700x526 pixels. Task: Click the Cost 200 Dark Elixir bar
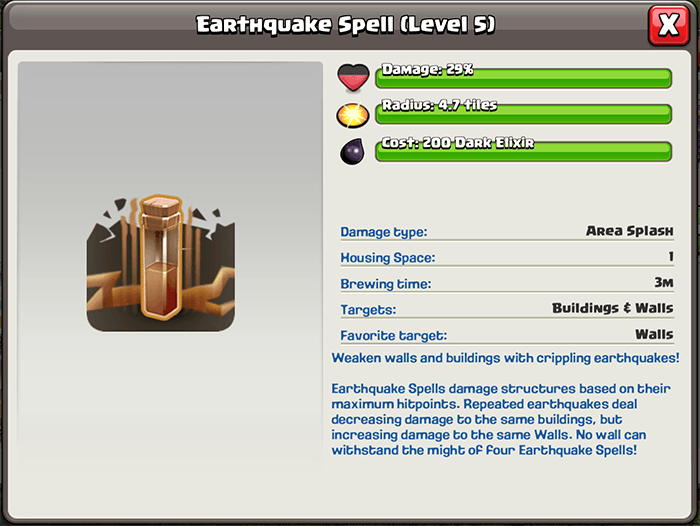click(524, 151)
